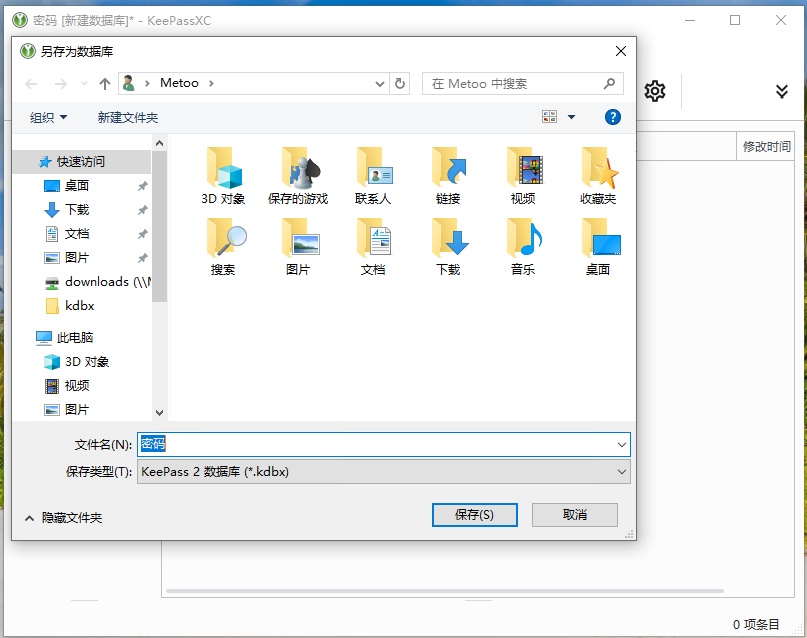Expand the KeePassXC toolbar double chevron
The width and height of the screenshot is (807, 638).
[x=781, y=91]
